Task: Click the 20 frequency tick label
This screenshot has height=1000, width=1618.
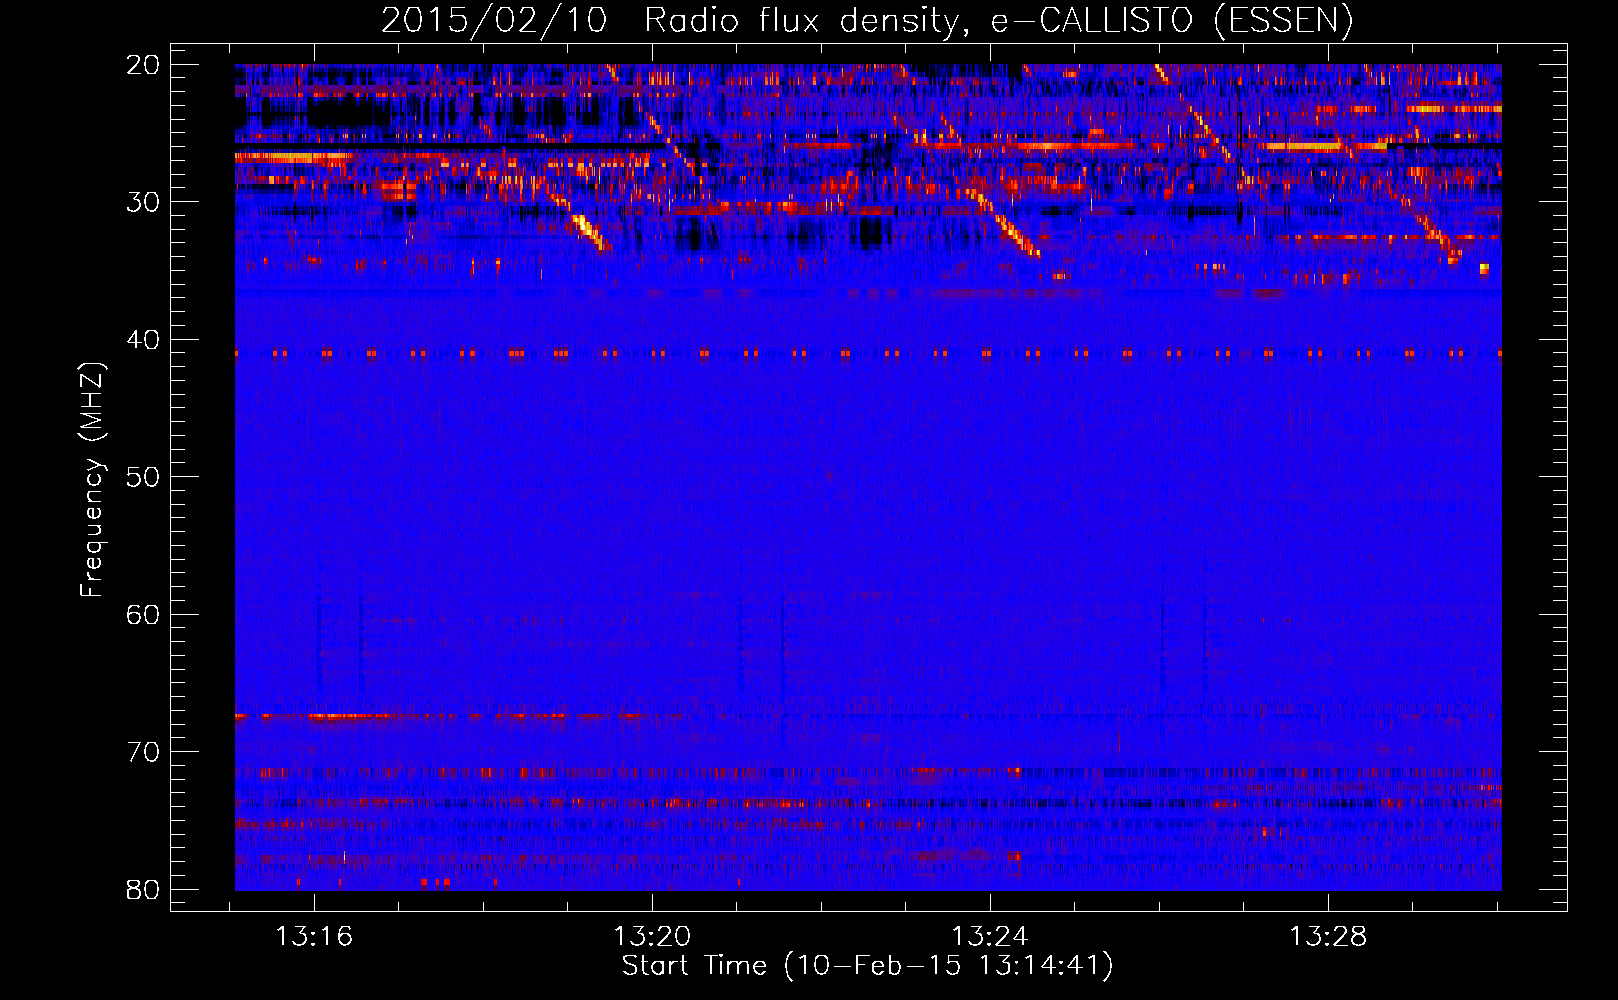Action: coord(143,65)
